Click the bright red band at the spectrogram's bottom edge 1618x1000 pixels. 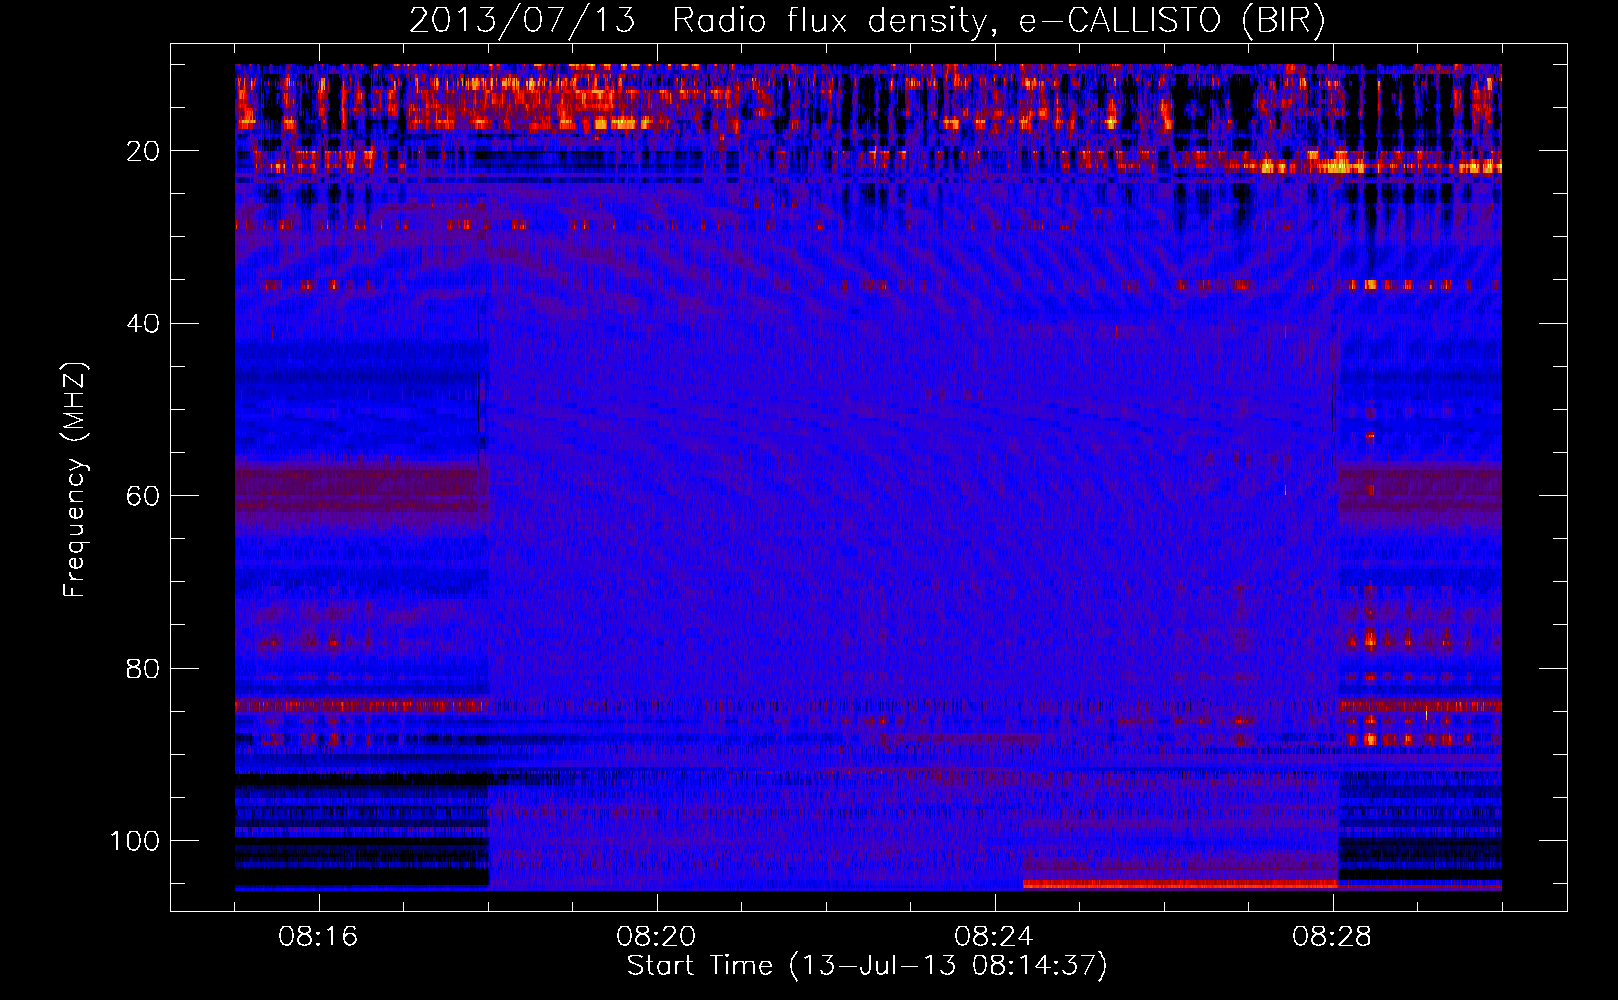coord(1180,884)
